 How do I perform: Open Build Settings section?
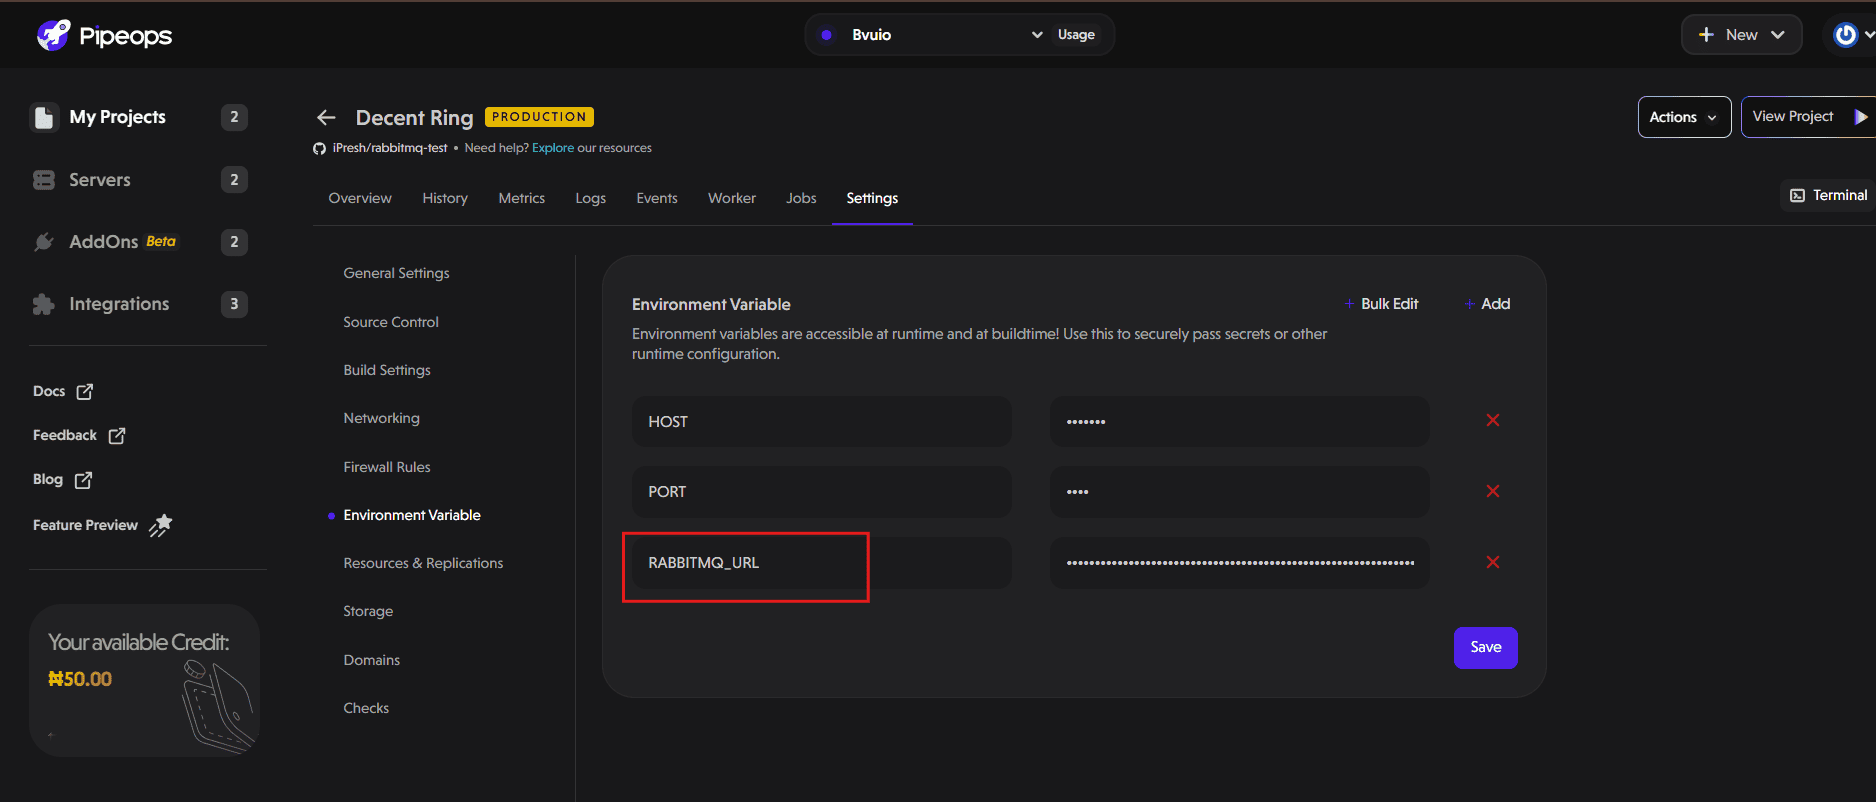tap(387, 370)
